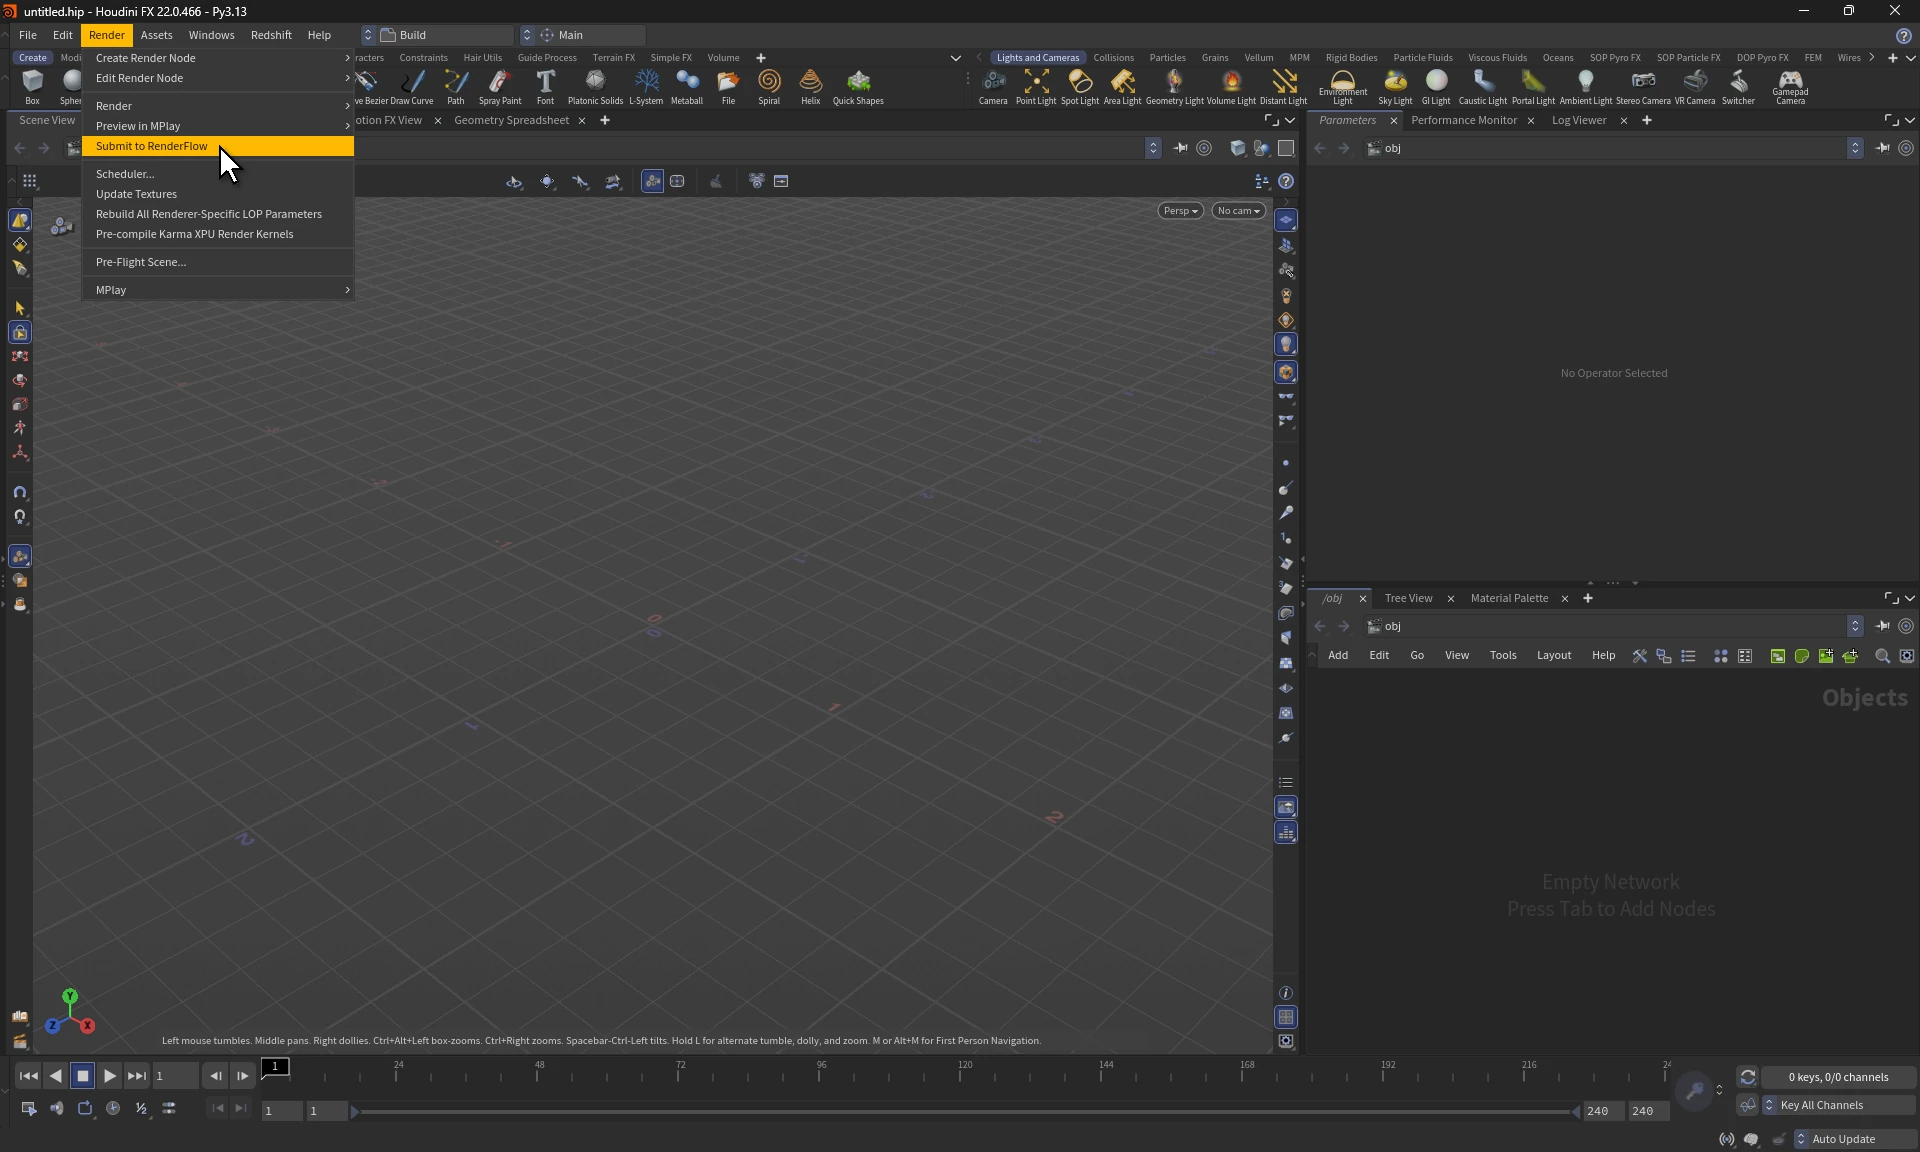Open the No cam camera dropdown
The width and height of the screenshot is (1920, 1152).
(1238, 211)
